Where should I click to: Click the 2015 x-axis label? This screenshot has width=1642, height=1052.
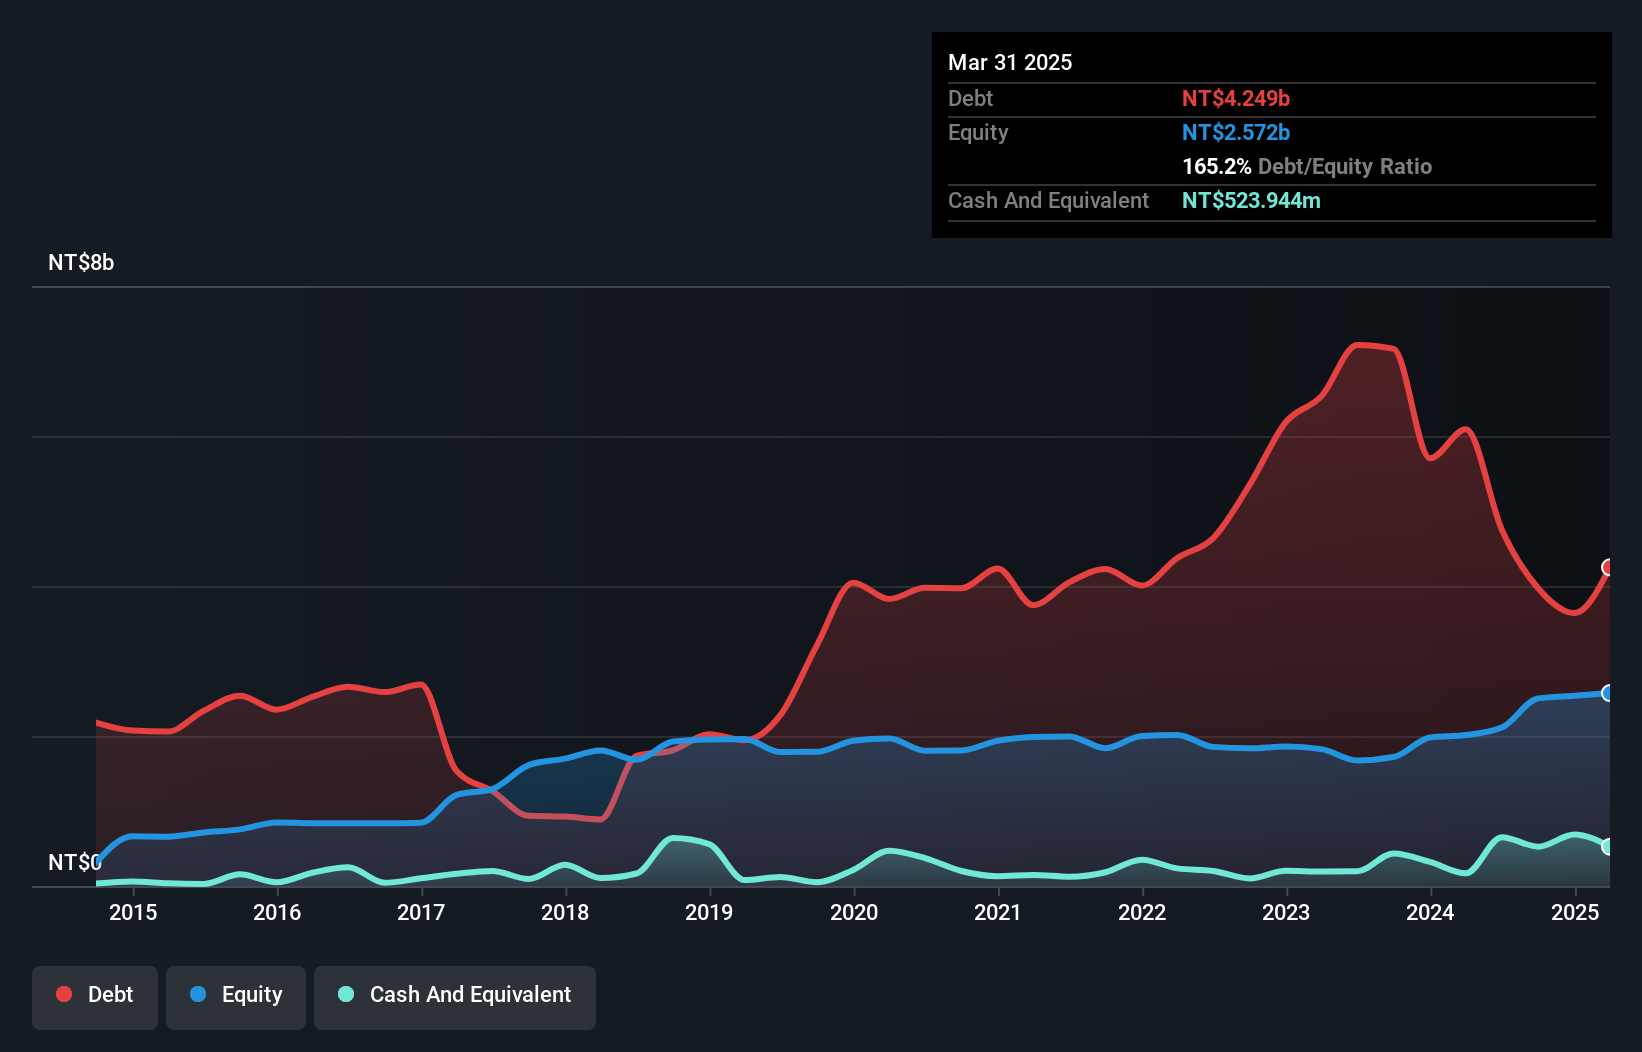[133, 912]
